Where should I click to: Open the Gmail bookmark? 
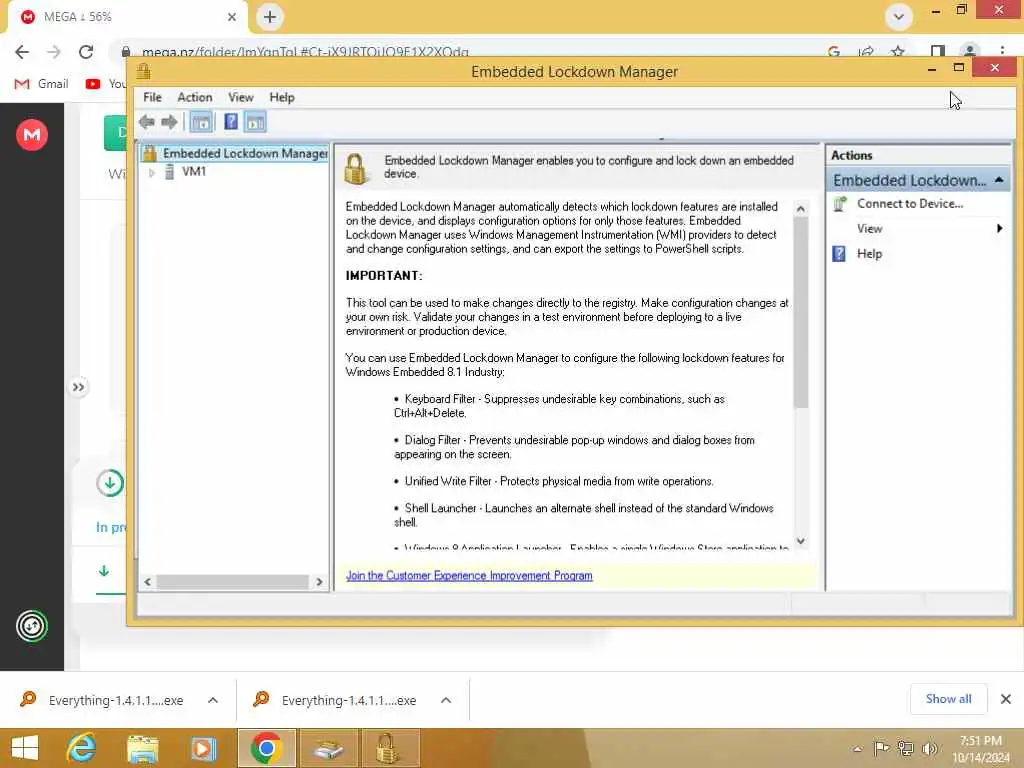click(42, 84)
